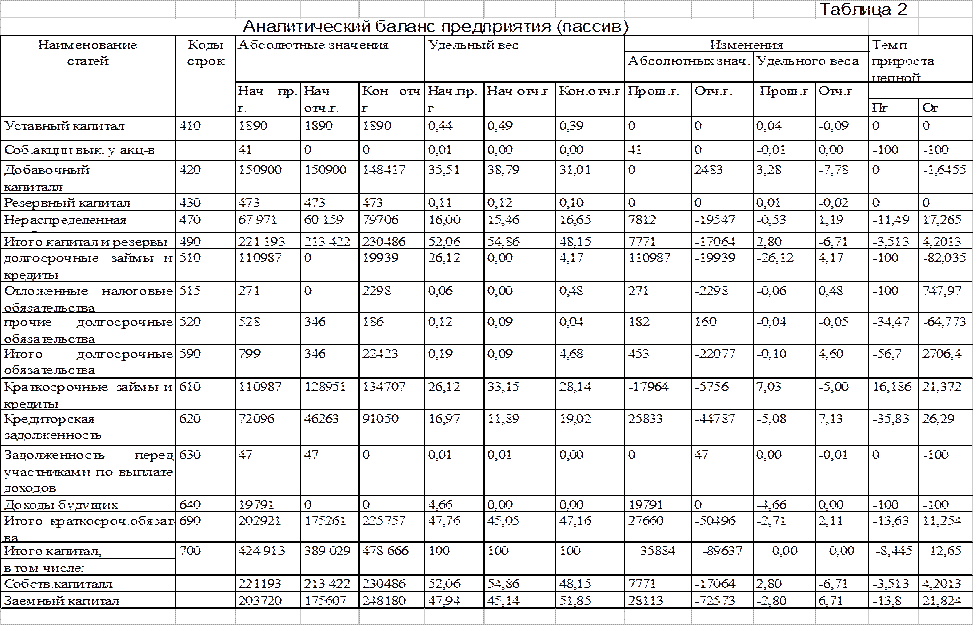Image resolution: width=974 pixels, height=626 pixels.
Task: Click the first column header for balance items
Action: pos(83,52)
